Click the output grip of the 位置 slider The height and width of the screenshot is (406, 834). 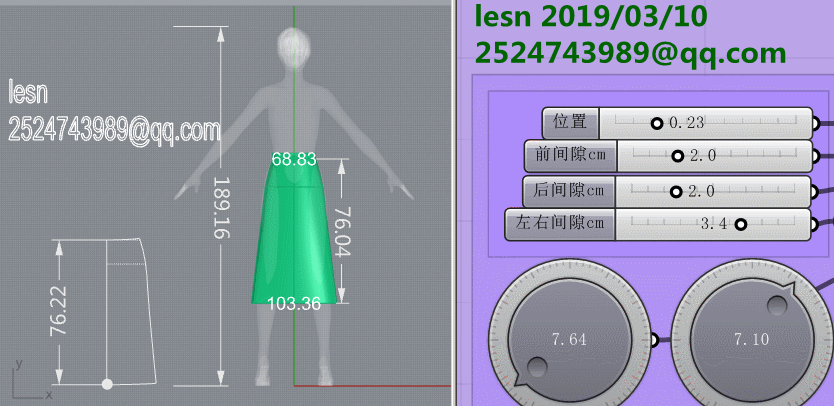815,124
